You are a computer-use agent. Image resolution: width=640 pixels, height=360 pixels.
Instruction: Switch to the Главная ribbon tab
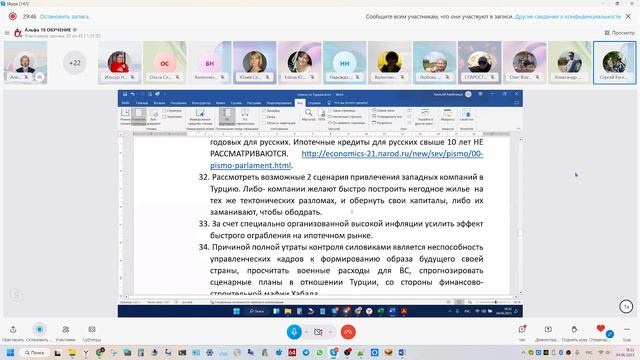point(142,103)
